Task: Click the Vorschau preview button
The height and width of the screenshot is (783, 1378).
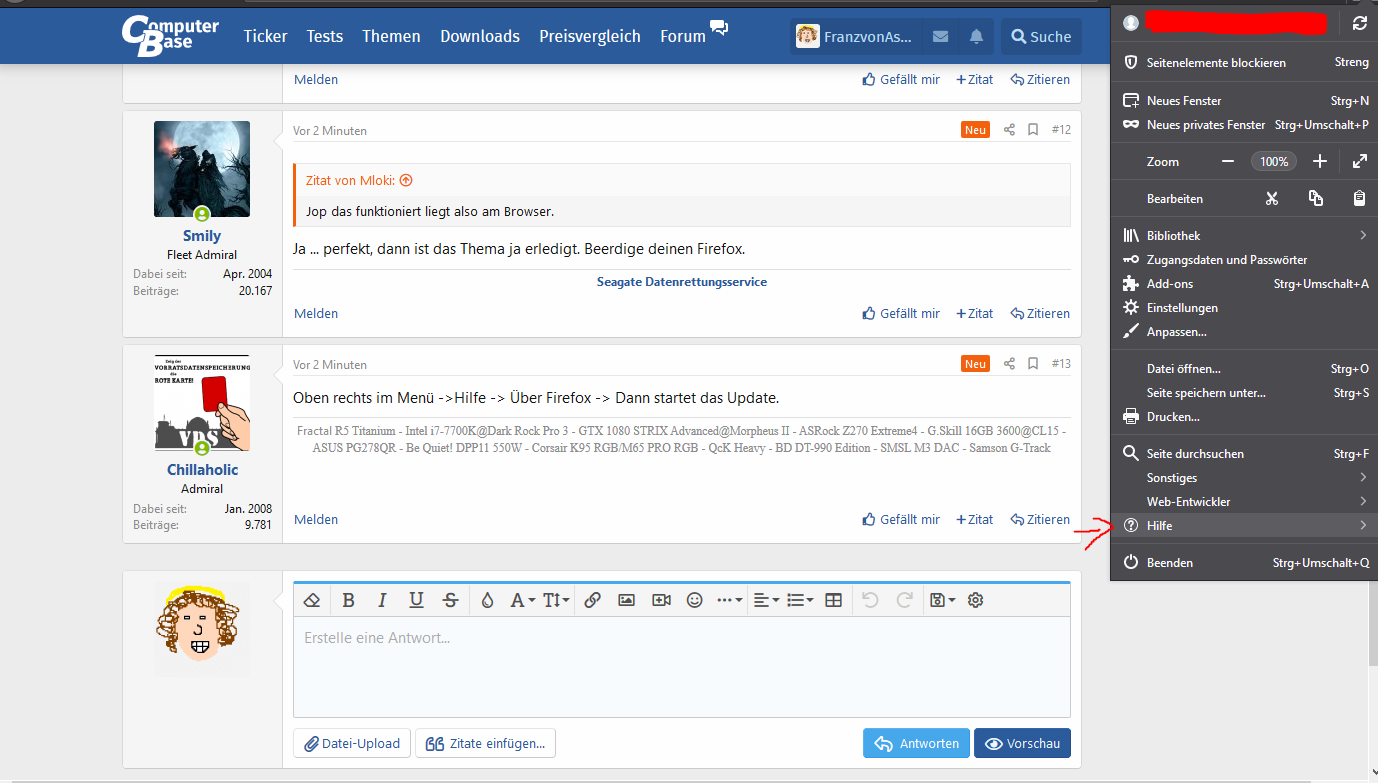Action: [x=1022, y=743]
